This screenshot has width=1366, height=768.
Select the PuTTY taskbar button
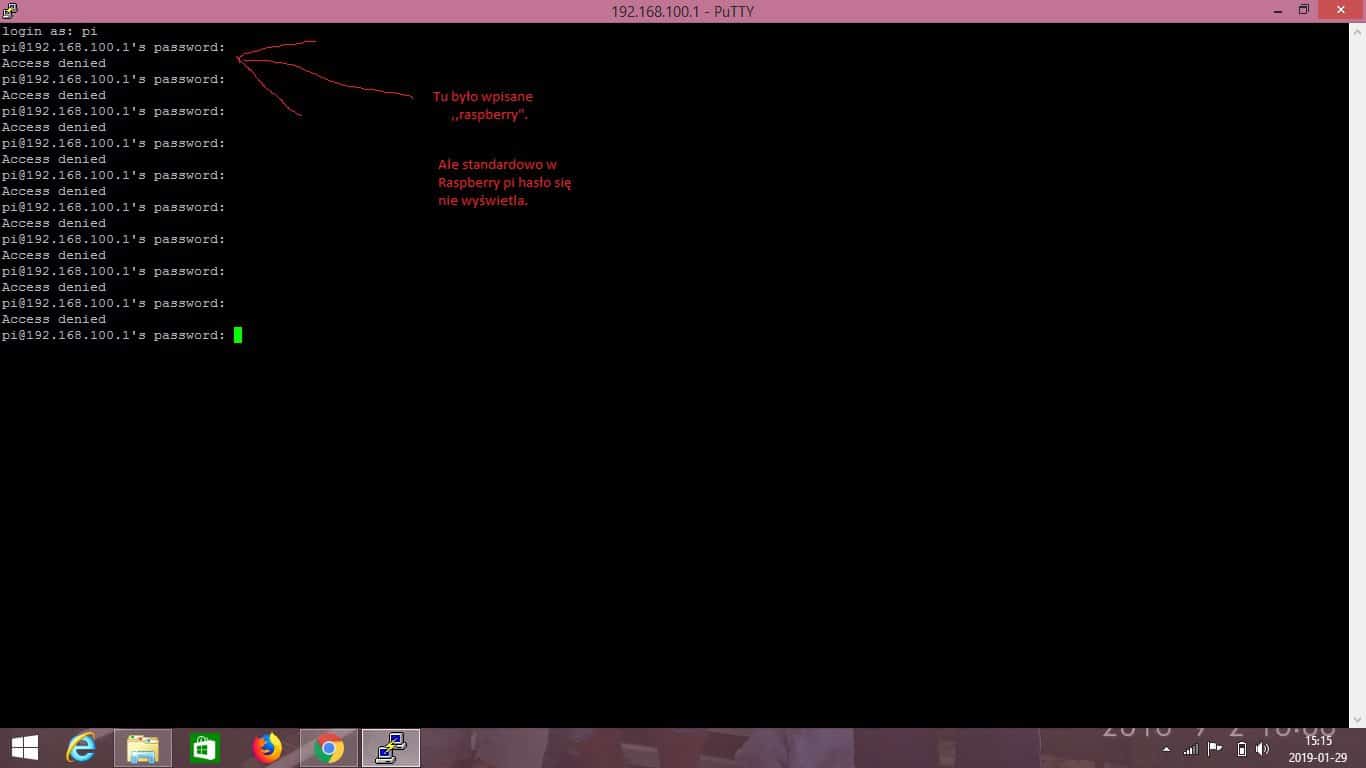(x=390, y=748)
